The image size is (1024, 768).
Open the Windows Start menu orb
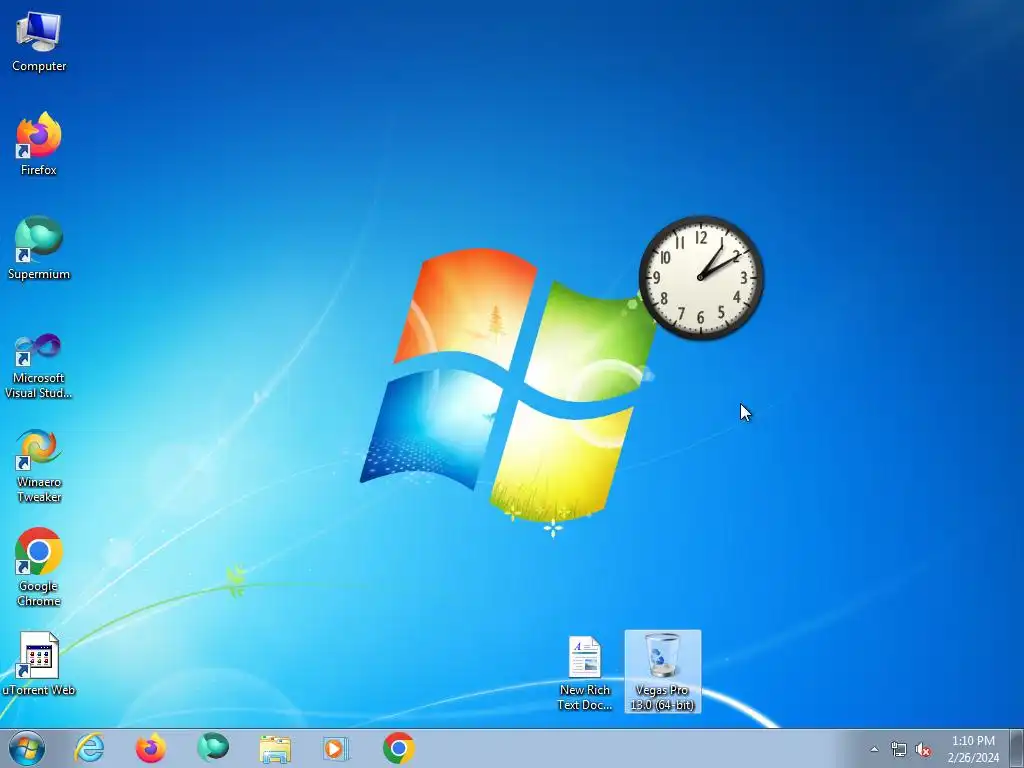point(27,748)
